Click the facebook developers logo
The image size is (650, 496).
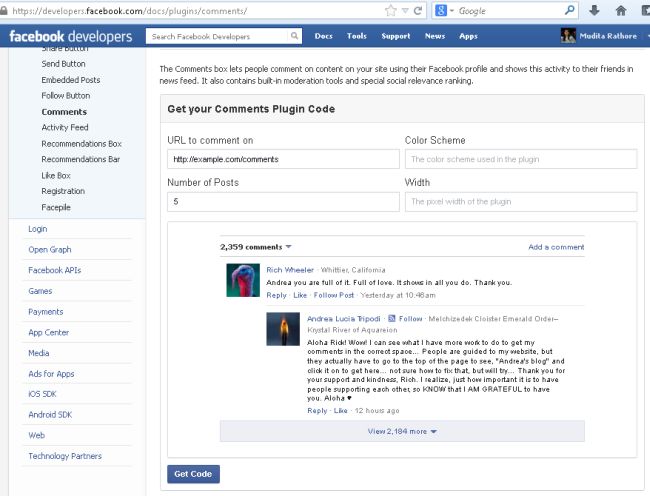(70, 36)
